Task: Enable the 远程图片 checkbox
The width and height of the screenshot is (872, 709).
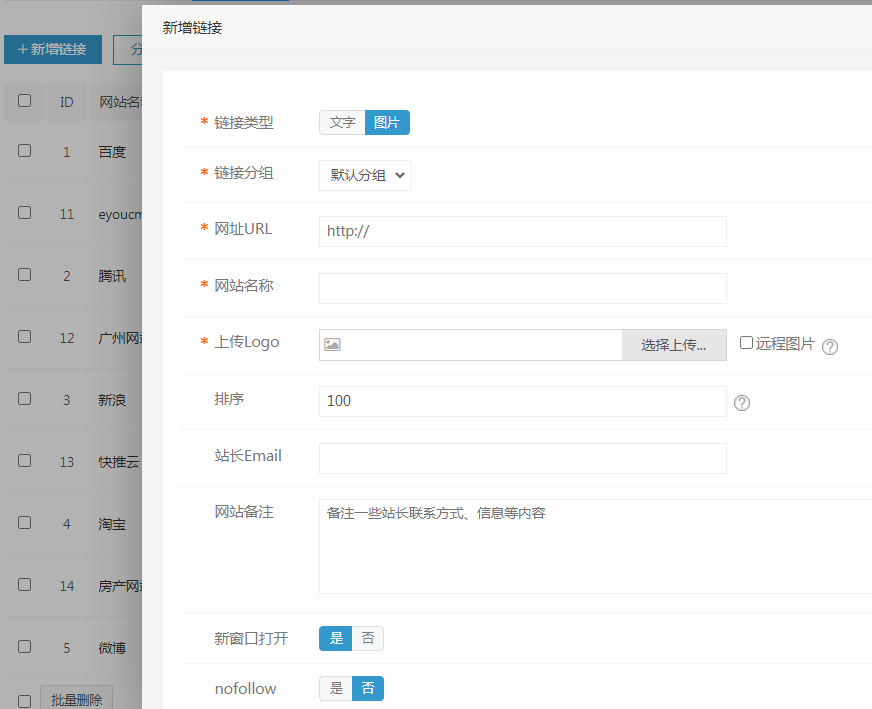Action: [746, 343]
